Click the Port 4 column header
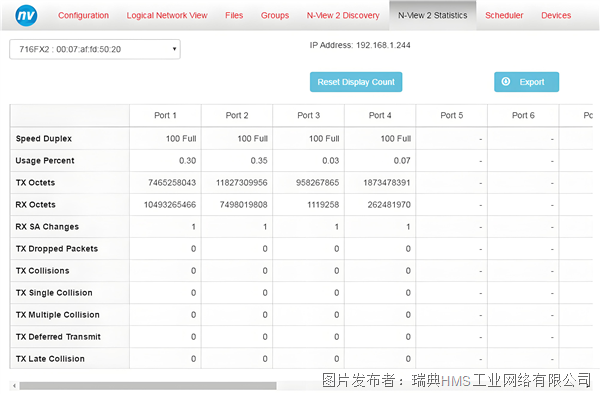Screen dimensions: 600x394 tap(380, 116)
